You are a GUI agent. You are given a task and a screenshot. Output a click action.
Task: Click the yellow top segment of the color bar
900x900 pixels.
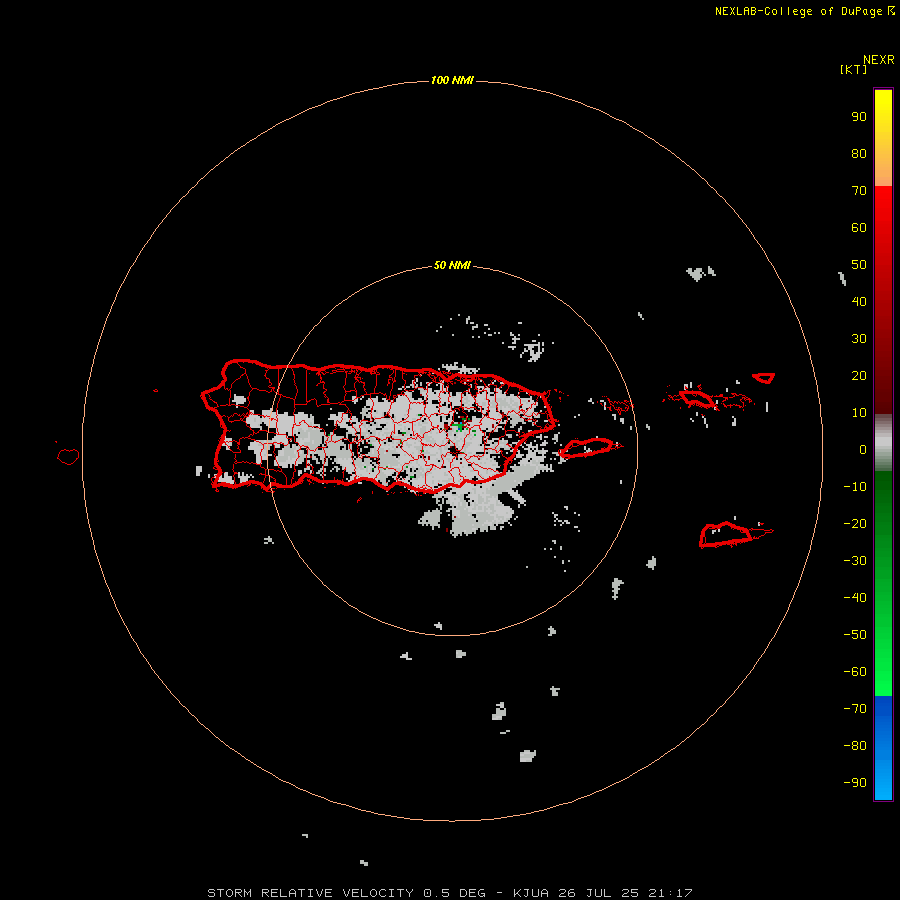[883, 138]
